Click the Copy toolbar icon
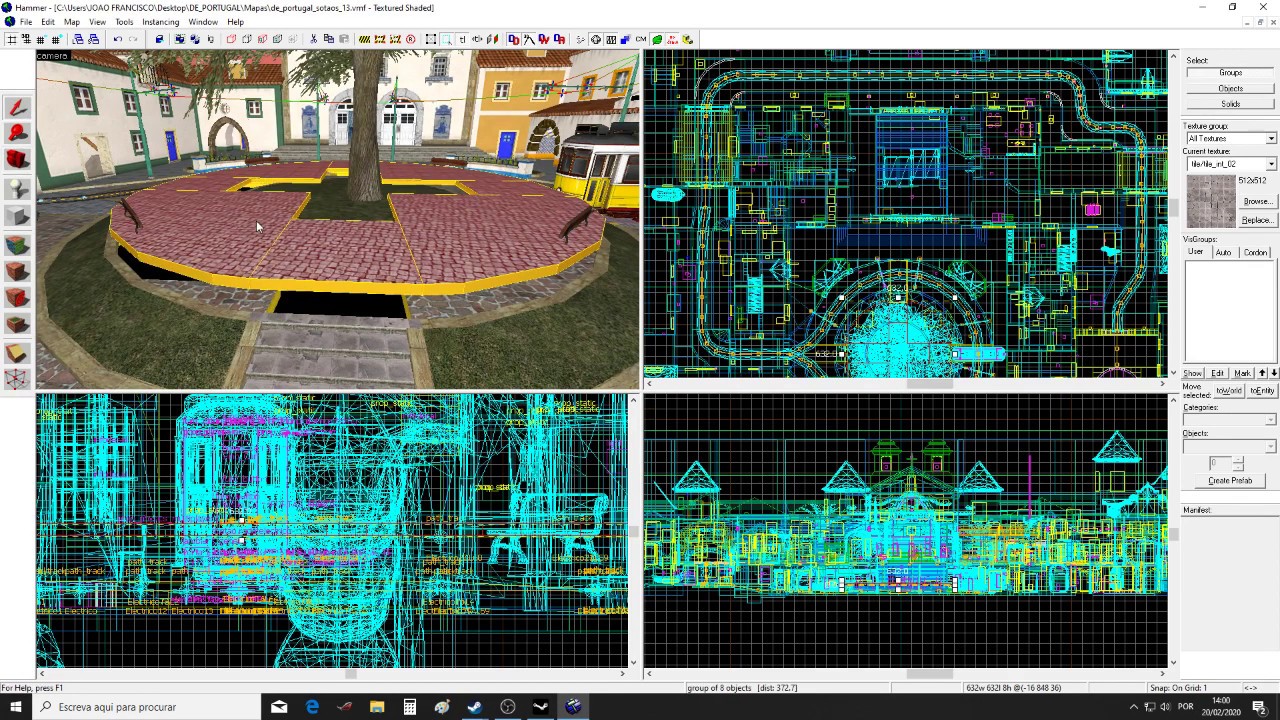 pyautogui.click(x=328, y=40)
